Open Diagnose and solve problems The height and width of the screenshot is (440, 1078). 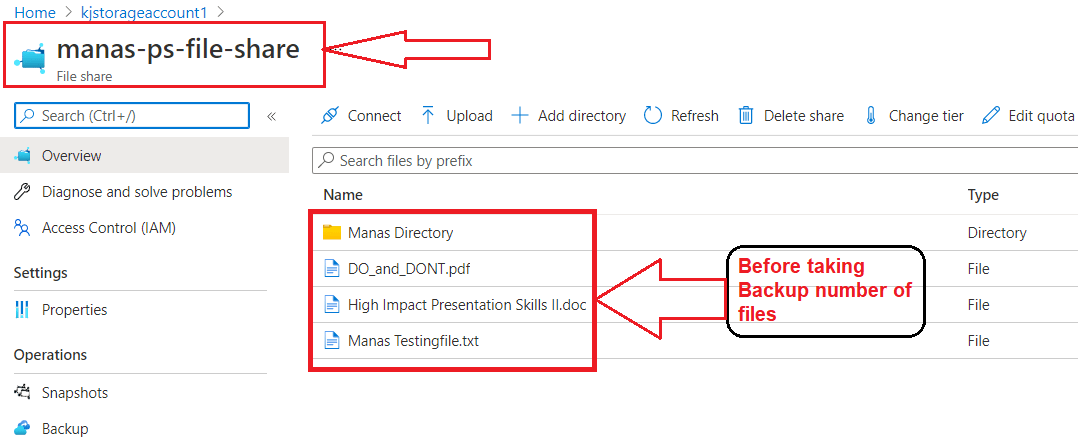coord(137,191)
